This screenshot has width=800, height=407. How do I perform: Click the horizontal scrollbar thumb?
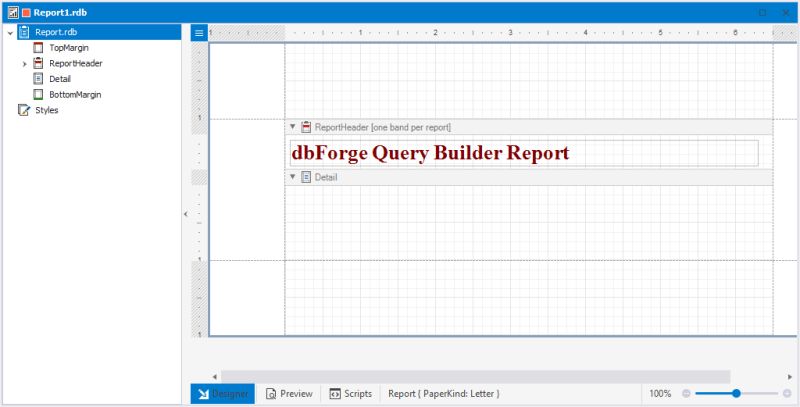point(476,377)
